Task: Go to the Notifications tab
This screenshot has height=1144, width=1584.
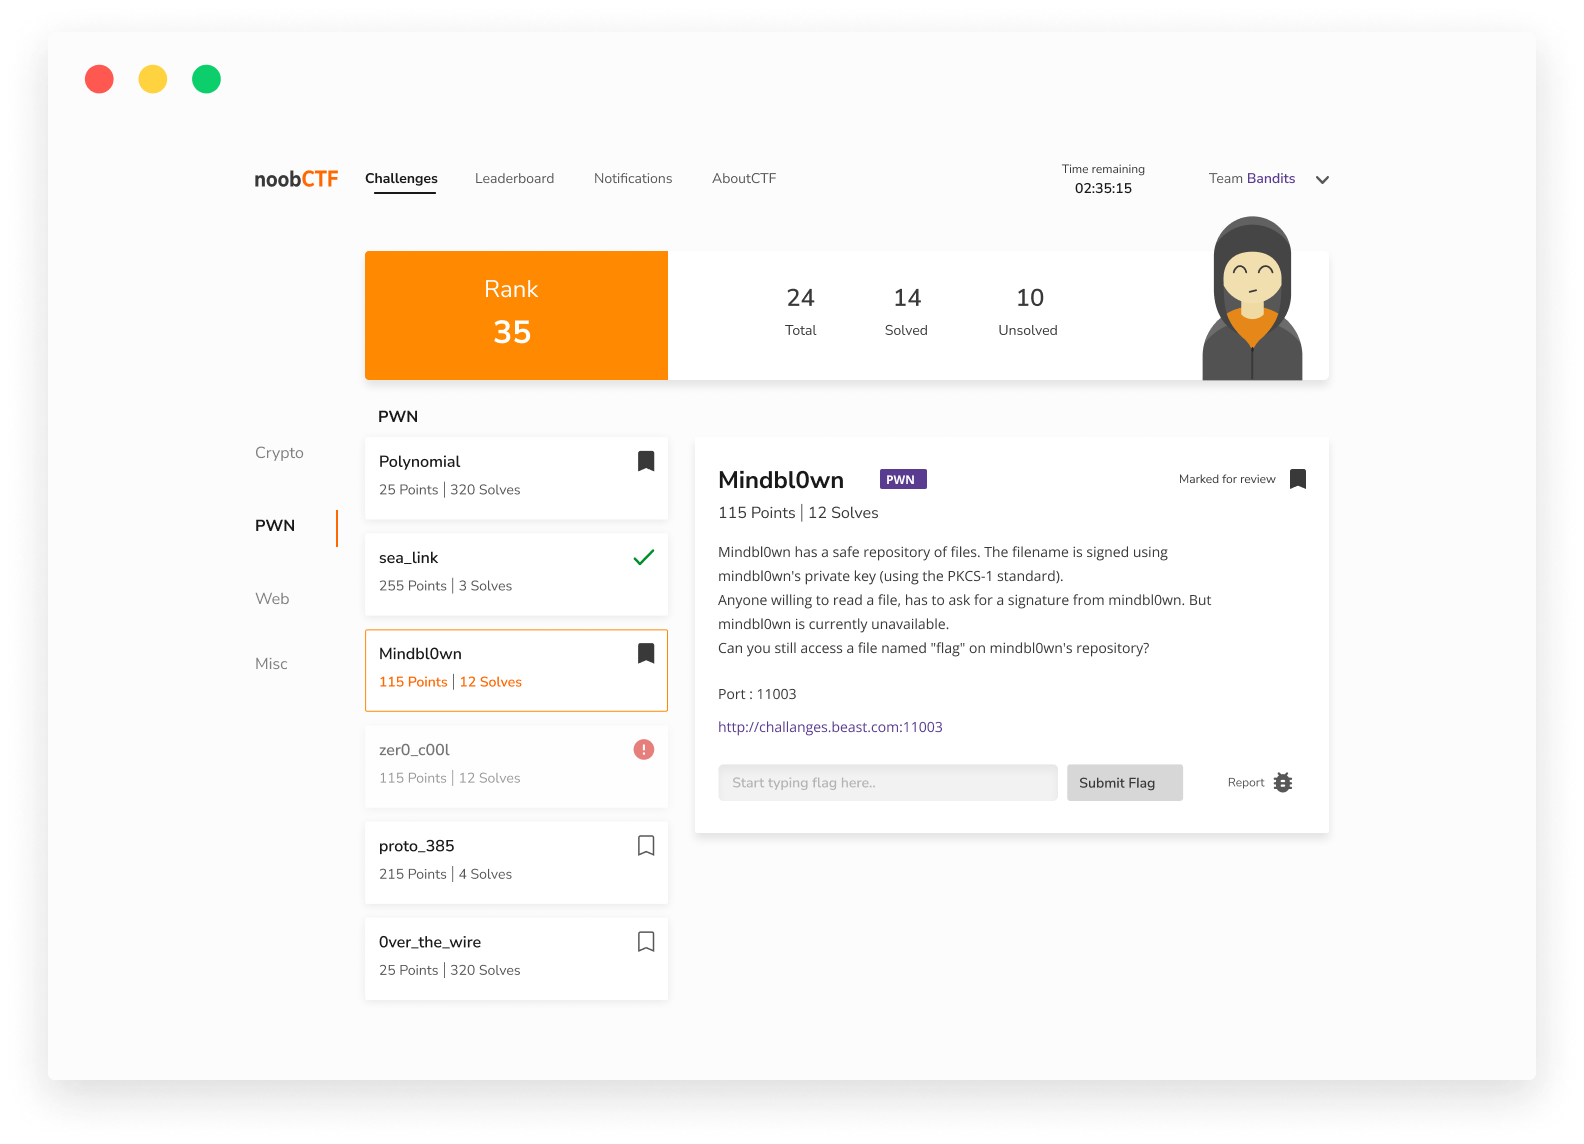Action: (x=633, y=179)
